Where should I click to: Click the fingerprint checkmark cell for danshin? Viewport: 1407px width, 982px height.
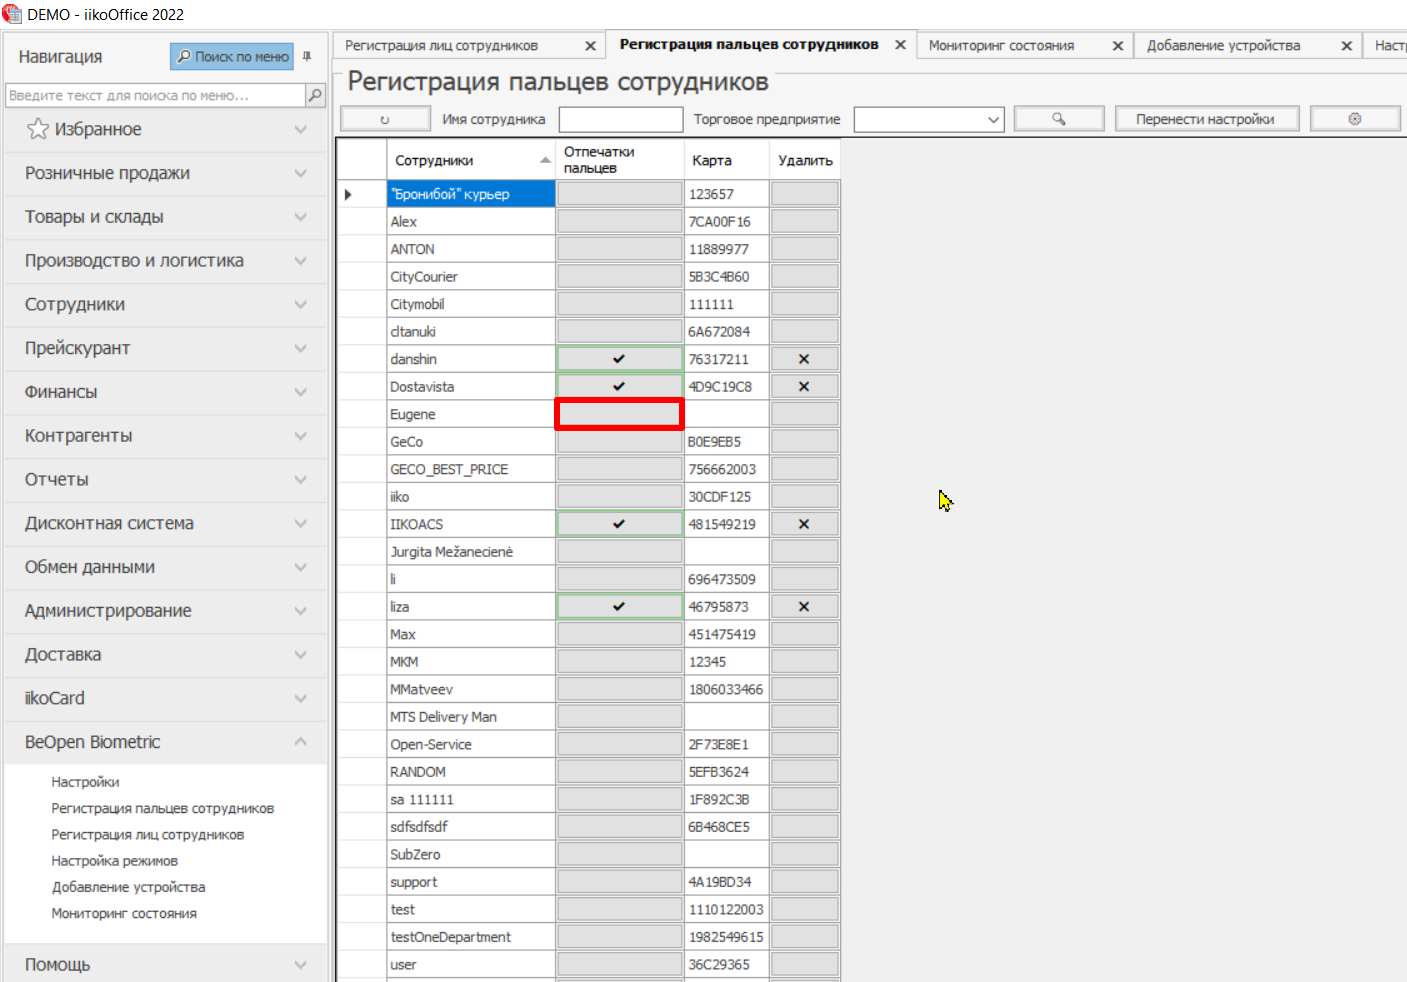(619, 359)
